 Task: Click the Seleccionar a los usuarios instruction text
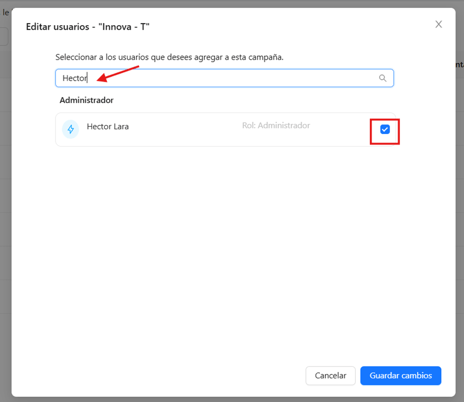pos(169,57)
